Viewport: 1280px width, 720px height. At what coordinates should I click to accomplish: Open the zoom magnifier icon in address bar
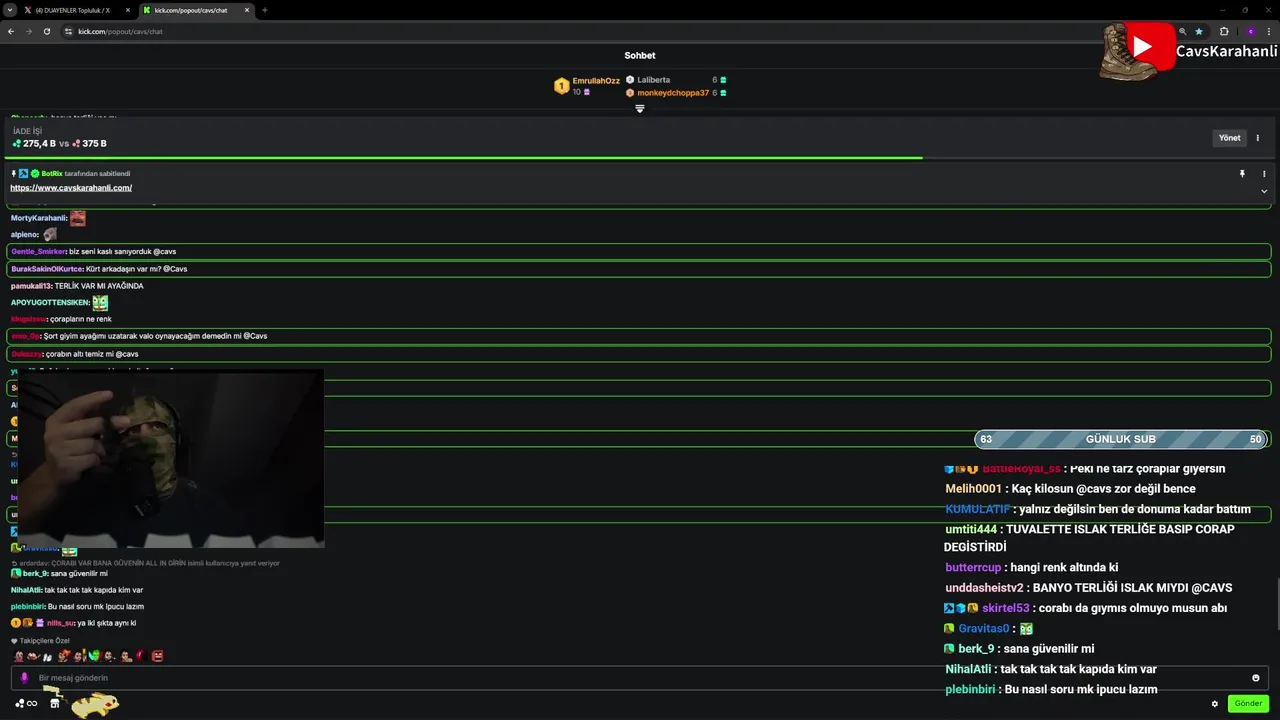(1183, 31)
